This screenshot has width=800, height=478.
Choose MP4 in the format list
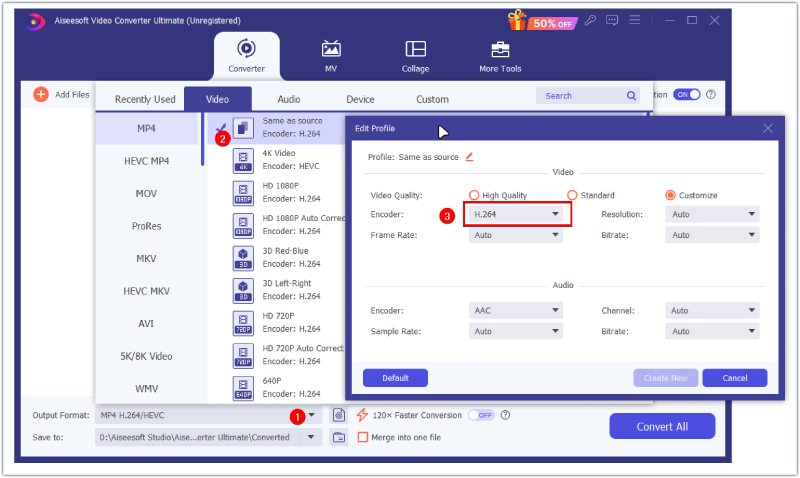(146, 129)
